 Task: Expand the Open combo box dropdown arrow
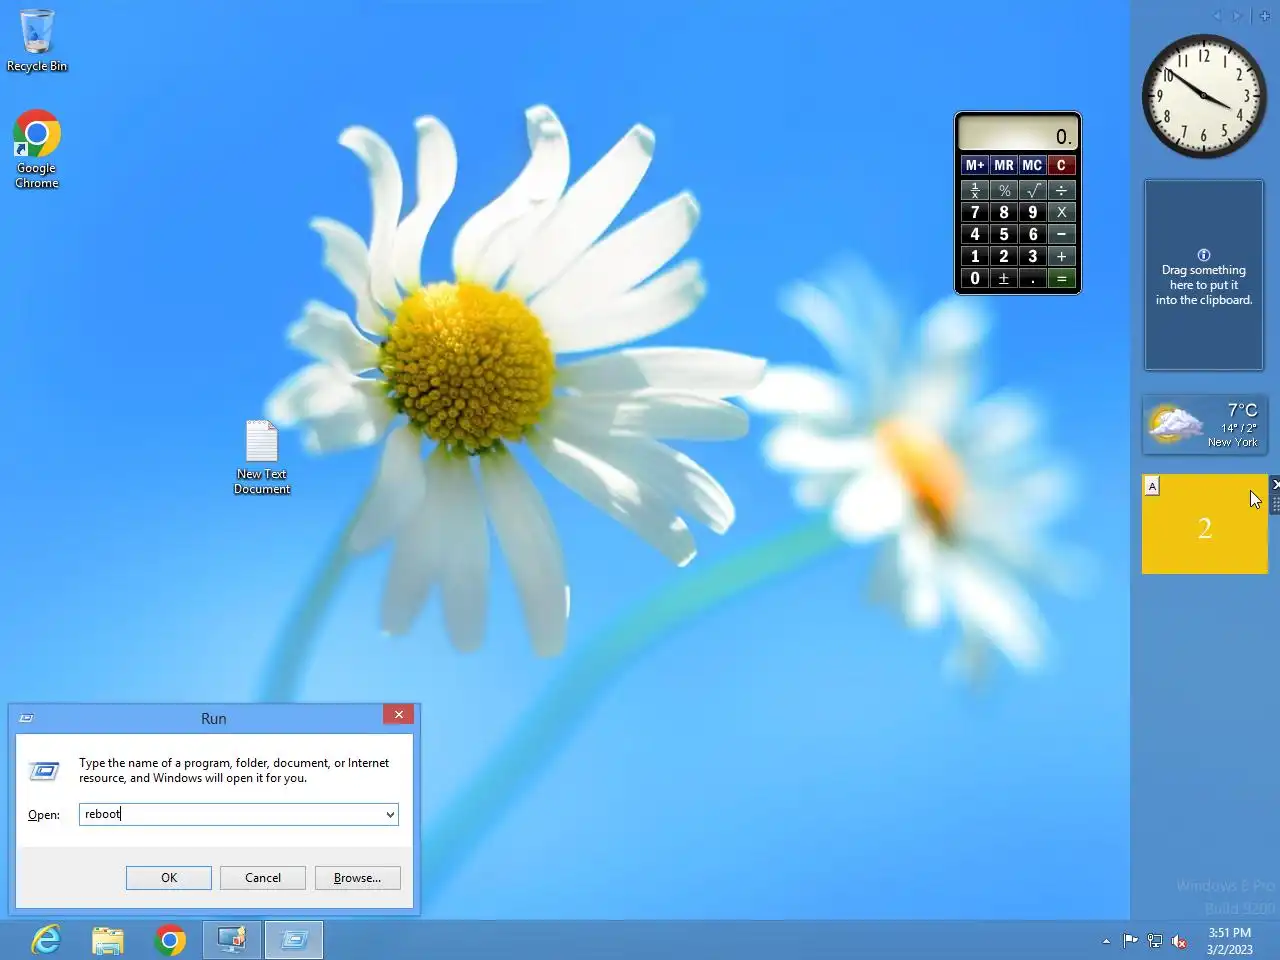pos(390,815)
